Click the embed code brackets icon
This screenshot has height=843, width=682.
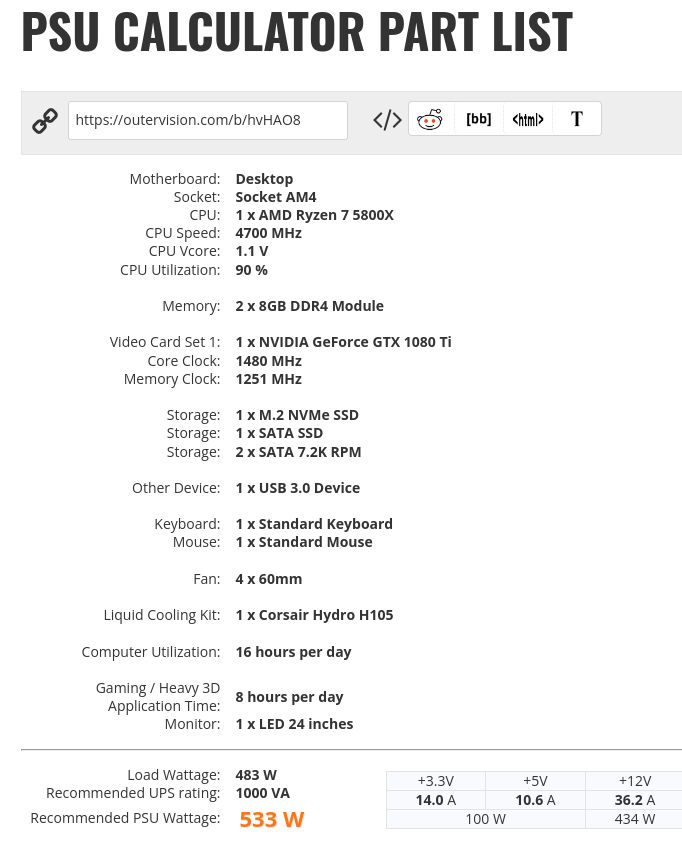point(387,120)
